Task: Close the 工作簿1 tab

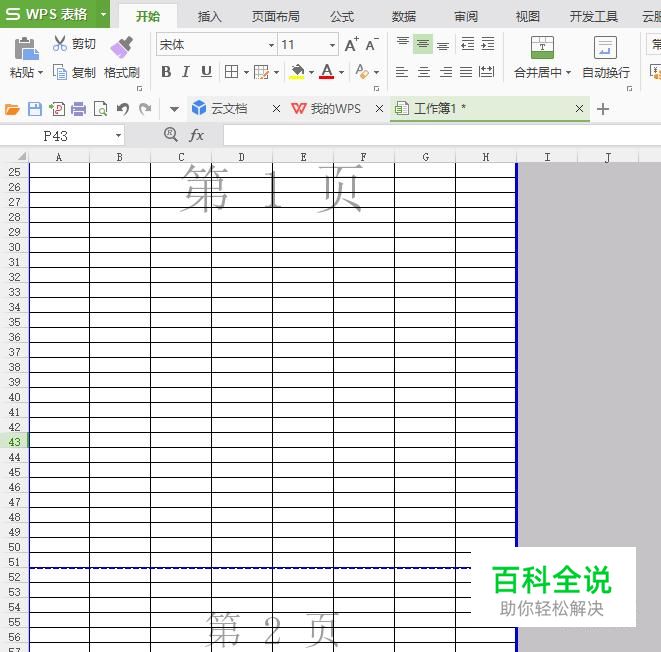Action: click(580, 109)
